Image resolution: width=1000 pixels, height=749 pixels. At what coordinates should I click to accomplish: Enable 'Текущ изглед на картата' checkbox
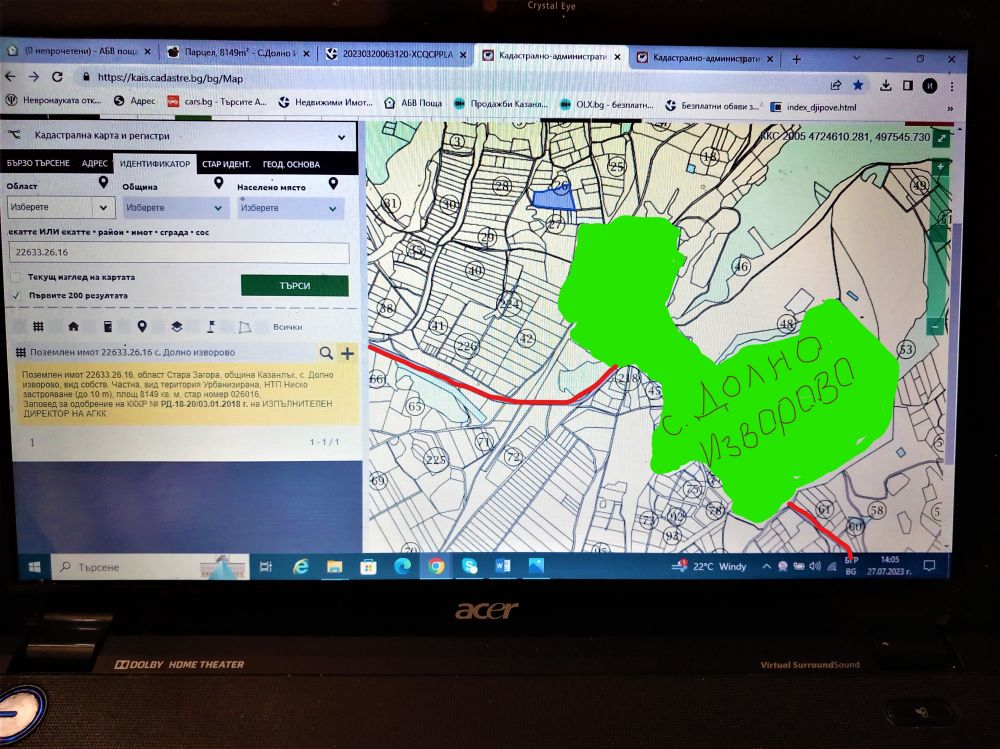pyautogui.click(x=15, y=277)
